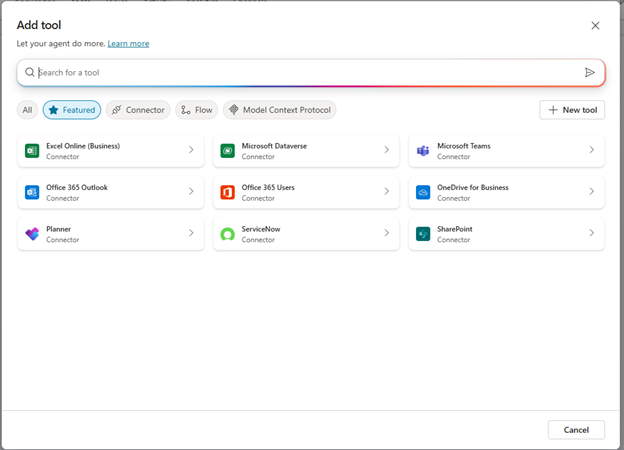Open the Learn more link

coord(128,44)
